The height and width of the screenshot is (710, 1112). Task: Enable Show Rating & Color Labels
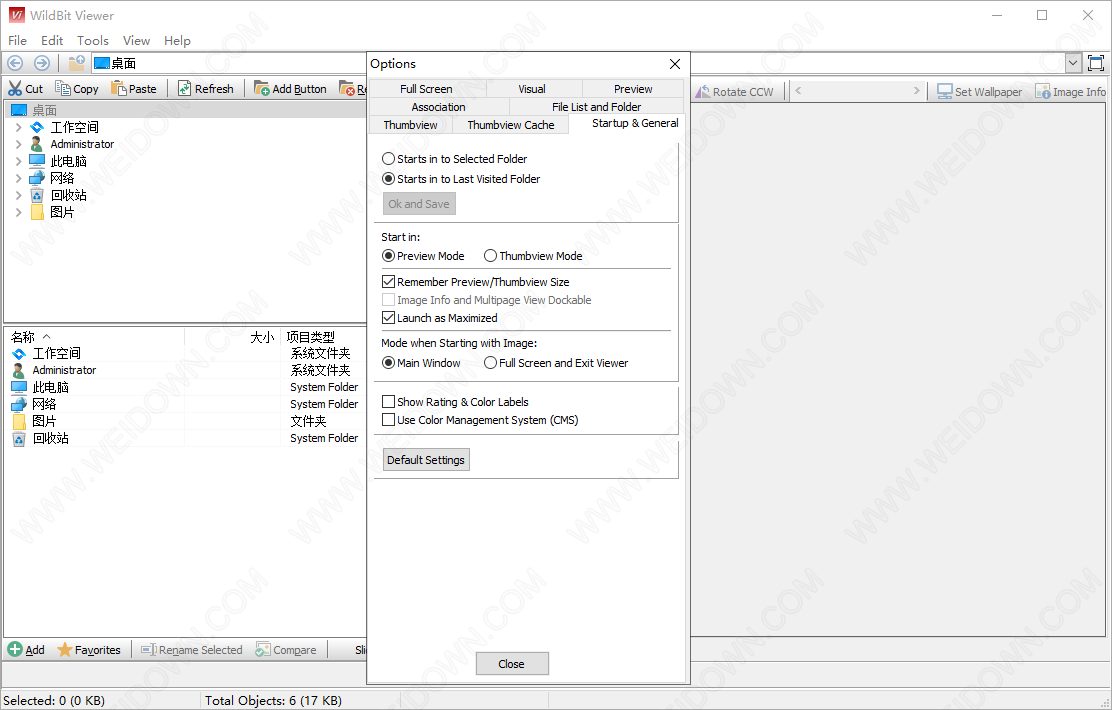point(389,402)
